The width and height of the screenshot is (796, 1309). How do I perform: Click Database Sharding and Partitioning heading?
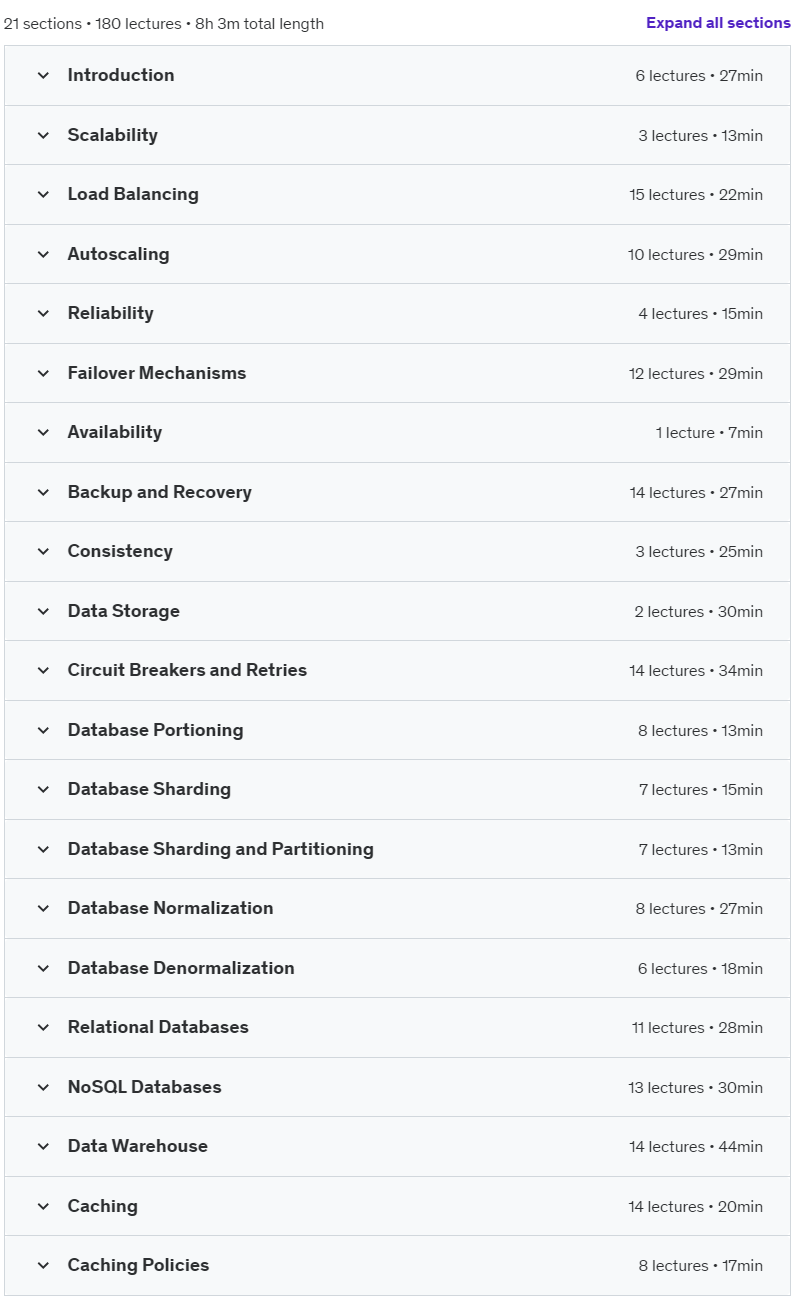[220, 849]
